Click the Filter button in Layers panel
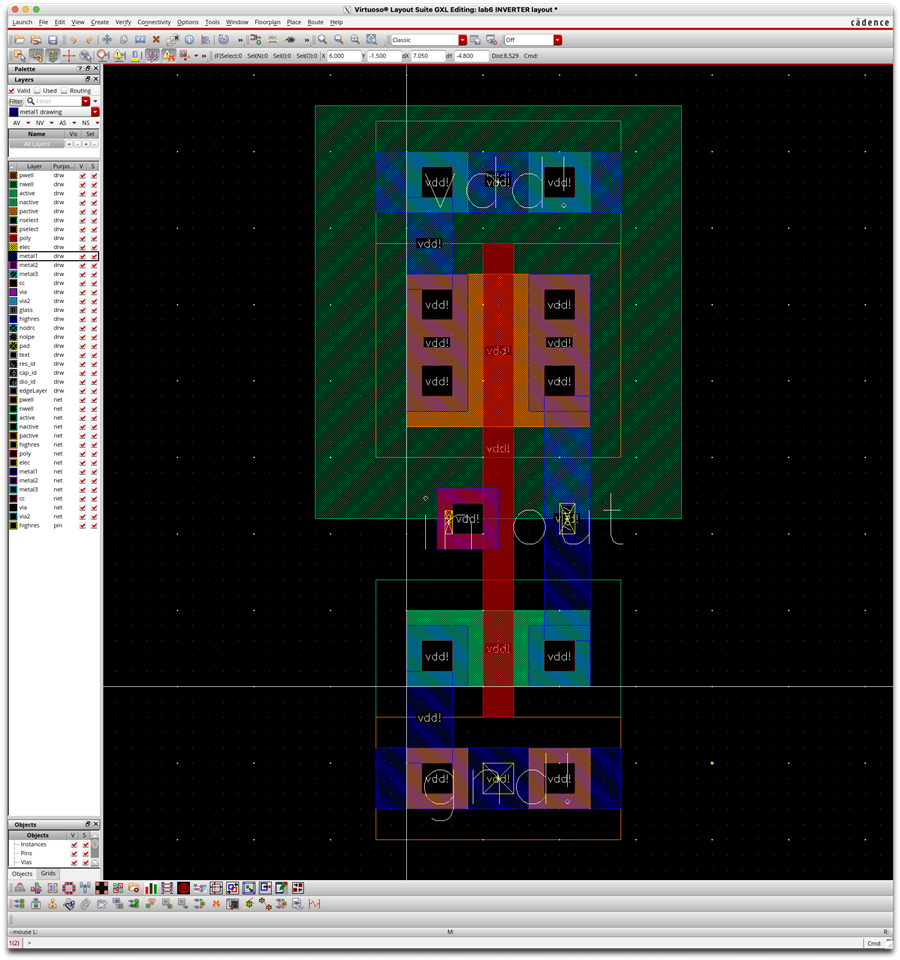Image resolution: width=900 pixels, height=960 pixels. tap(16, 101)
